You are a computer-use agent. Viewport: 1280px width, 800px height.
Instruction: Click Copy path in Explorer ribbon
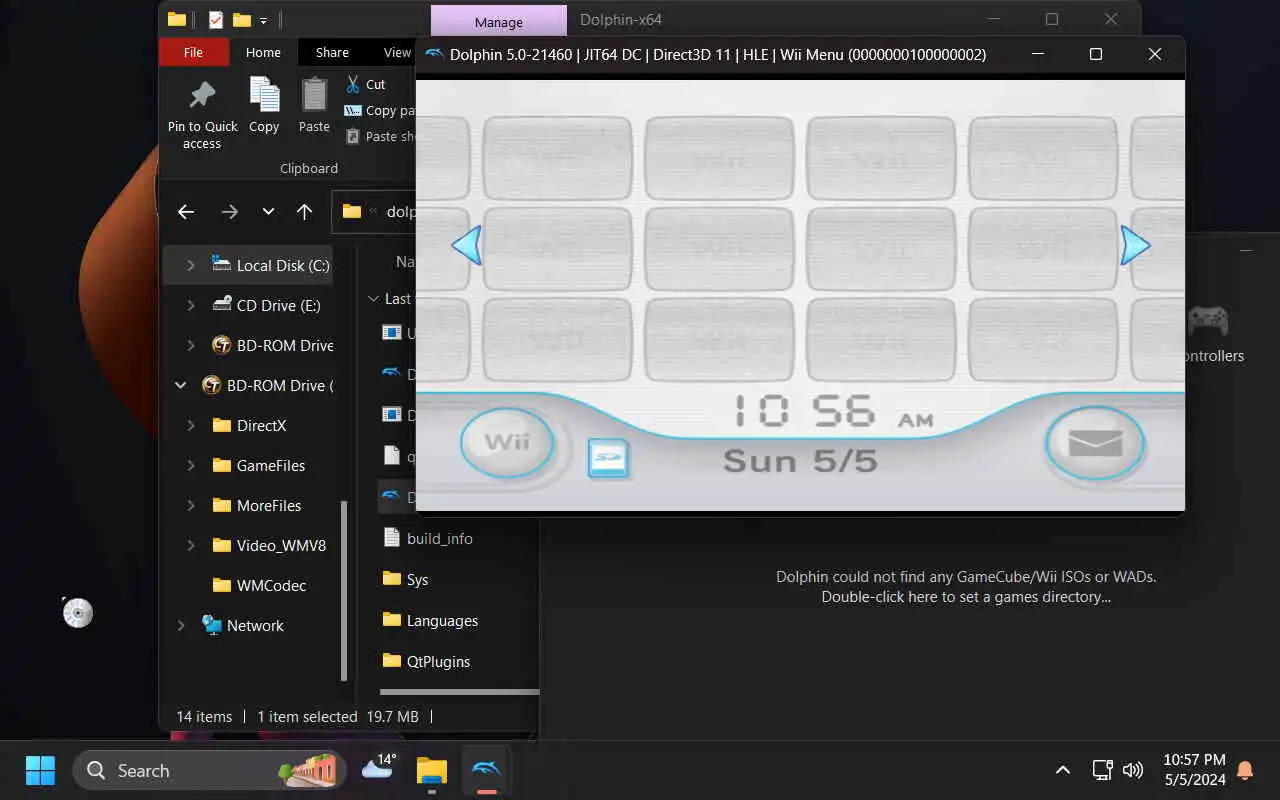(380, 110)
